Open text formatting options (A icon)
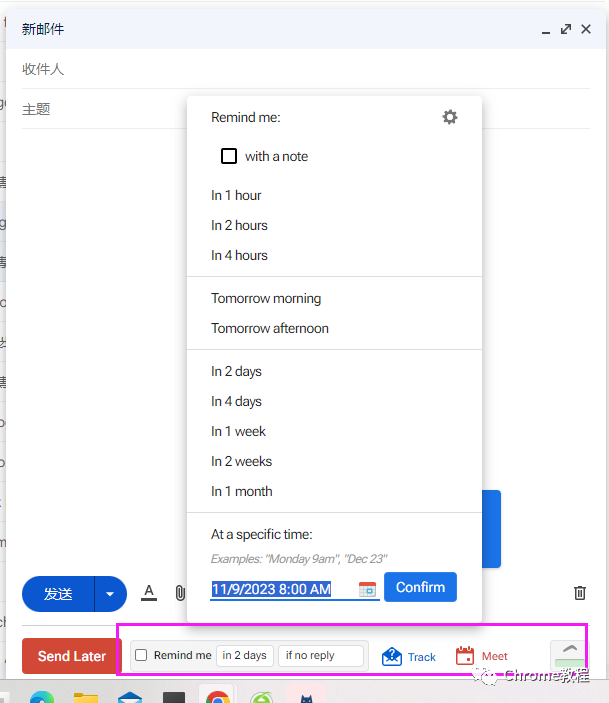Image resolution: width=609 pixels, height=703 pixels. click(x=149, y=593)
